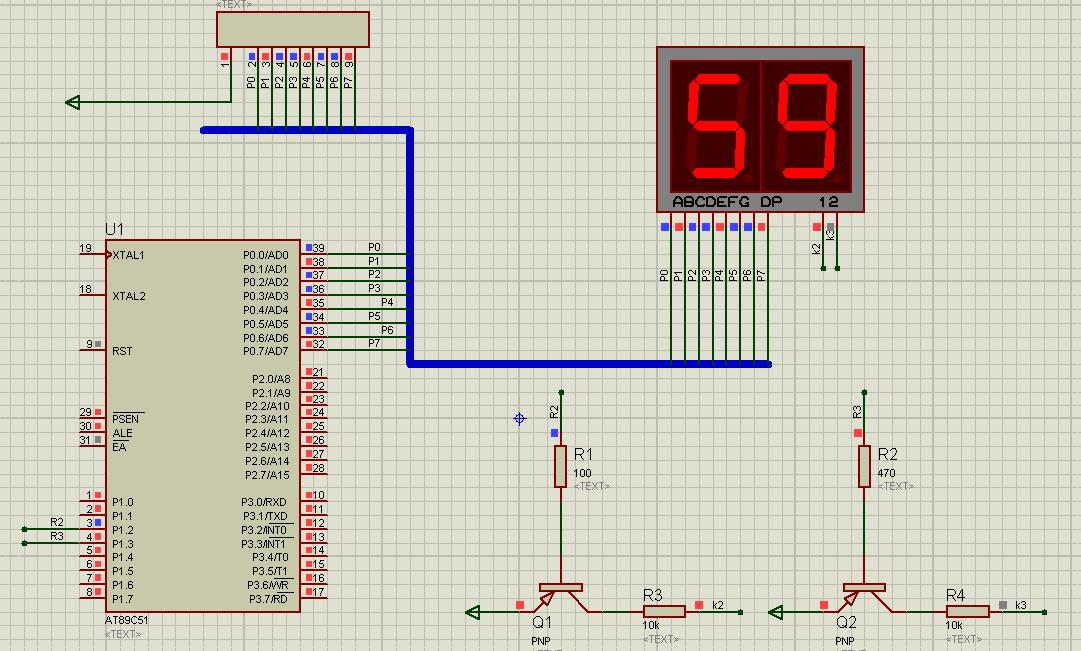The width and height of the screenshot is (1081, 651).
Task: Click pin number 18 beside XTAL2
Action: pos(85,289)
